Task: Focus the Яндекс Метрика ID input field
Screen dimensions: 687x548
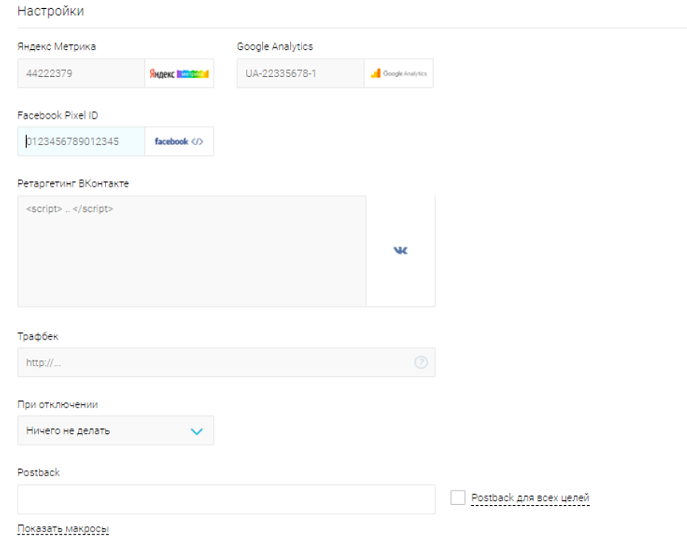Action: coord(81,74)
